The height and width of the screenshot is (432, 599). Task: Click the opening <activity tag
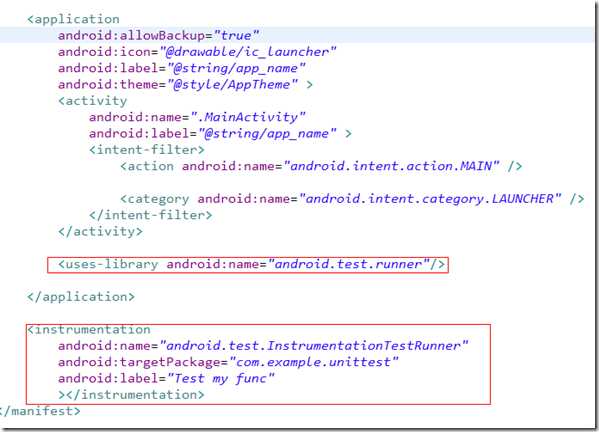point(92,101)
